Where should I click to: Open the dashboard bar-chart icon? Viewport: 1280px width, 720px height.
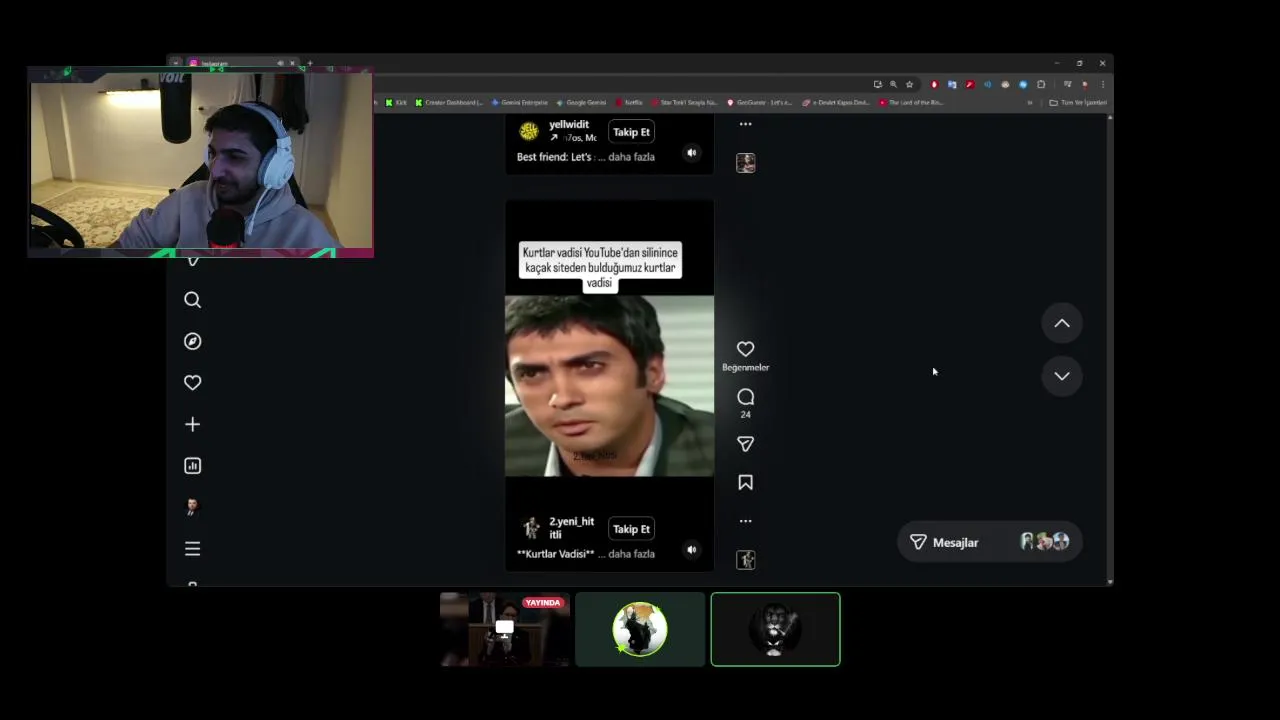[192, 466]
